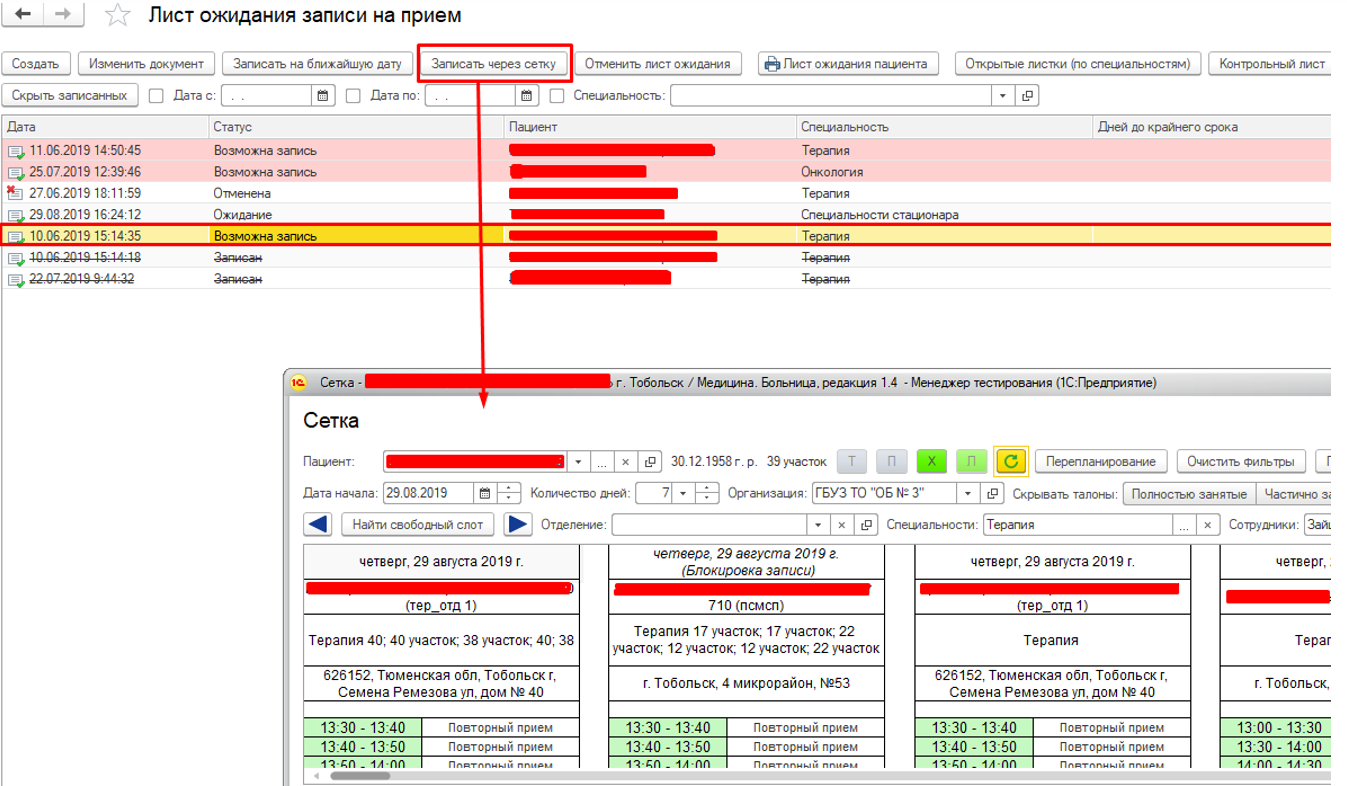
Task: Expand the Специальность dropdown in top filter
Action: (x=1003, y=96)
